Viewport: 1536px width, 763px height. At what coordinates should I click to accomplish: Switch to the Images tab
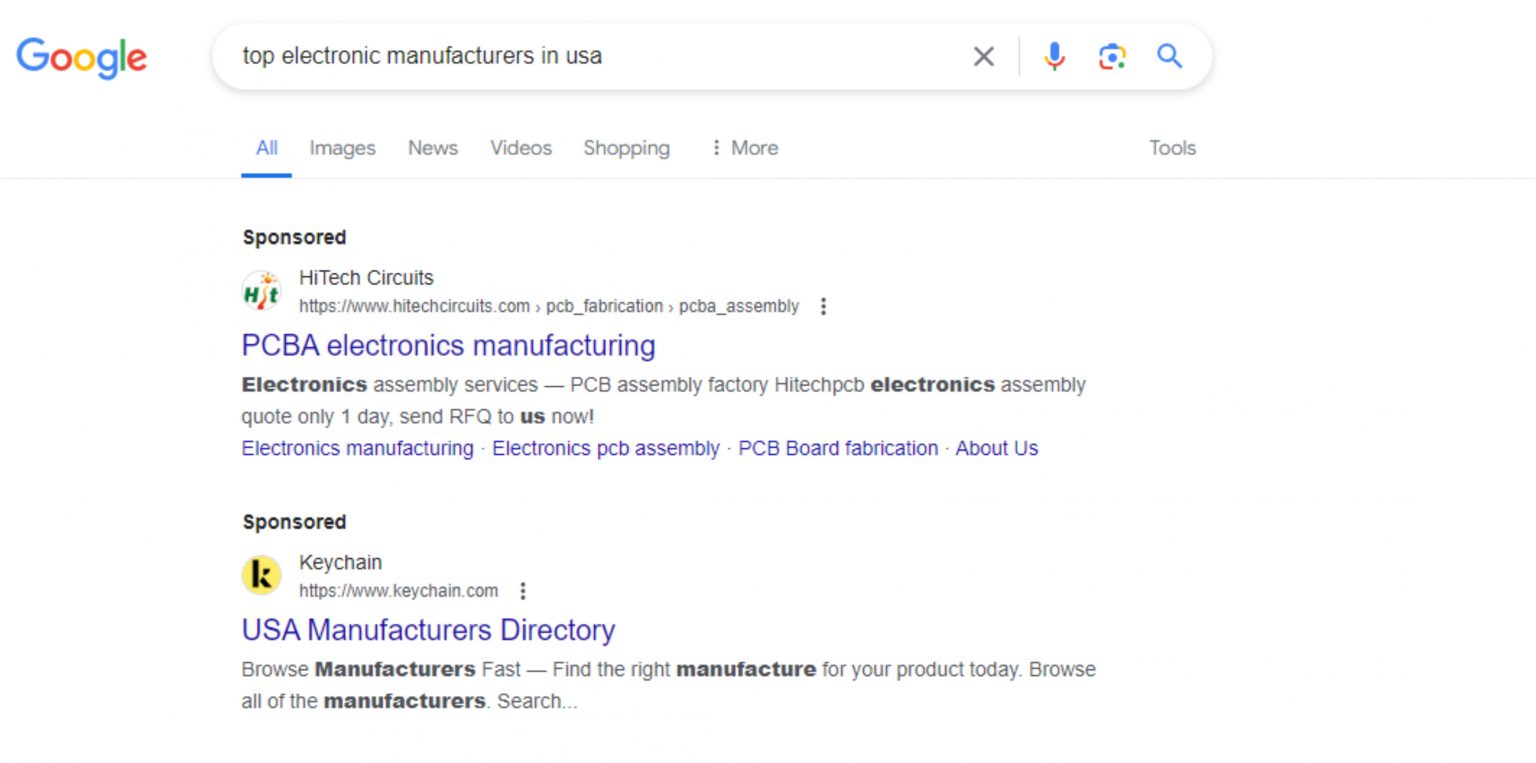[342, 148]
